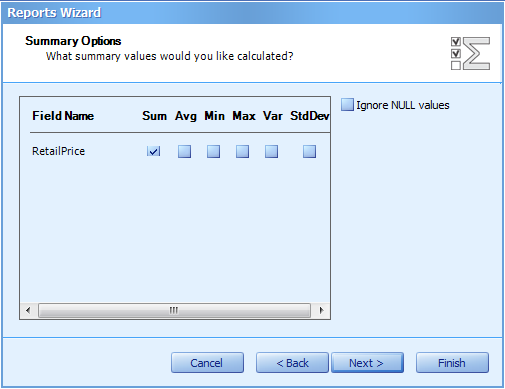Click Finish to complete the wizard
Image resolution: width=505 pixels, height=389 pixels.
452,363
